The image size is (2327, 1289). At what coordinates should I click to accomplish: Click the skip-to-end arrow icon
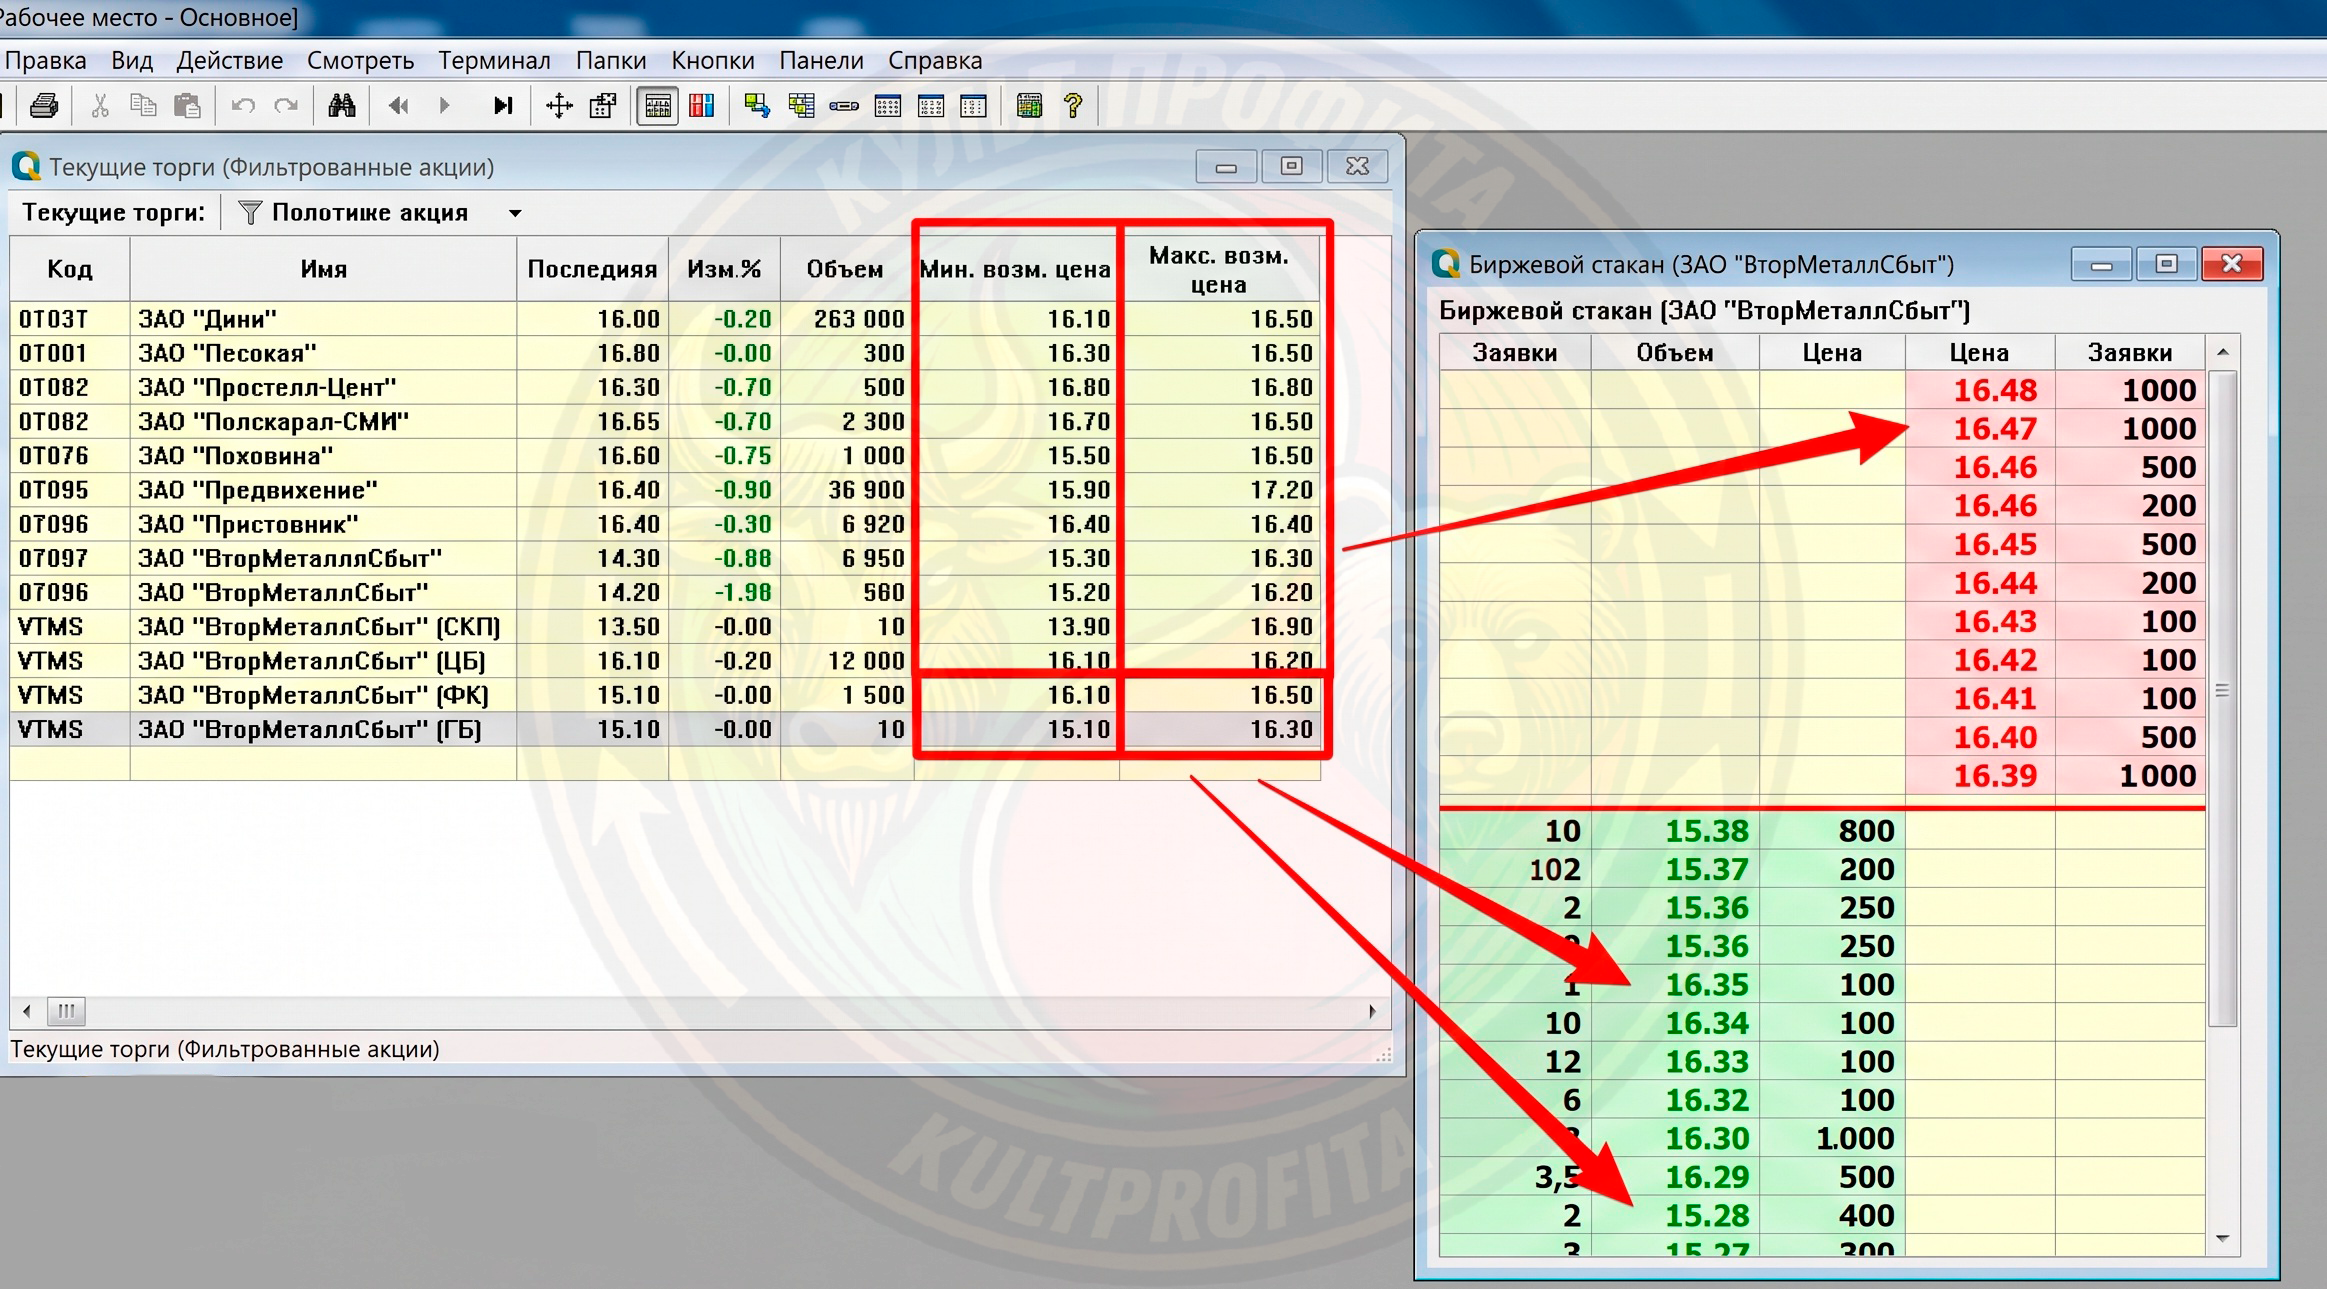[x=503, y=105]
